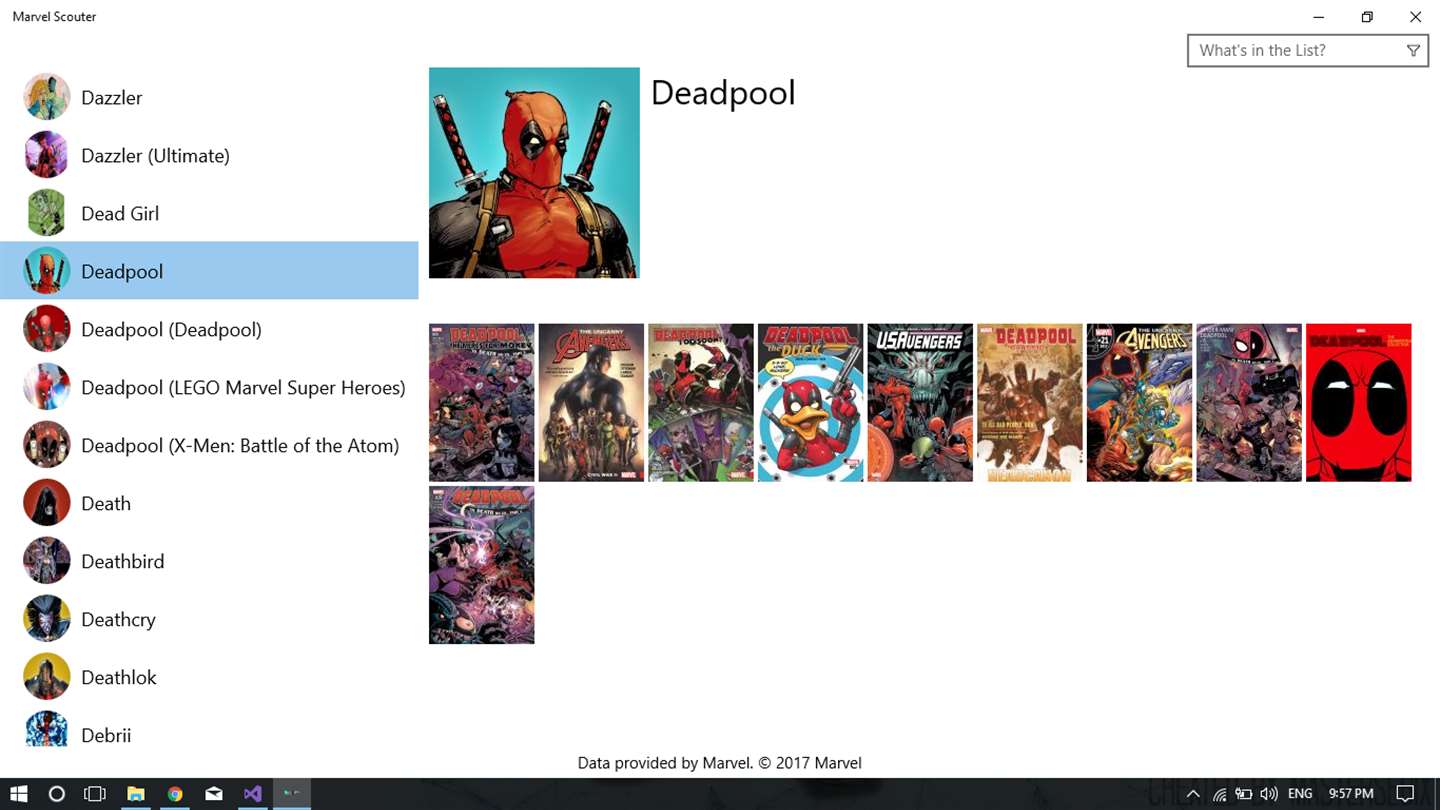Image resolution: width=1440 pixels, height=810 pixels.
Task: Click the "Deadpool" name in selected row
Action: pos(122,272)
